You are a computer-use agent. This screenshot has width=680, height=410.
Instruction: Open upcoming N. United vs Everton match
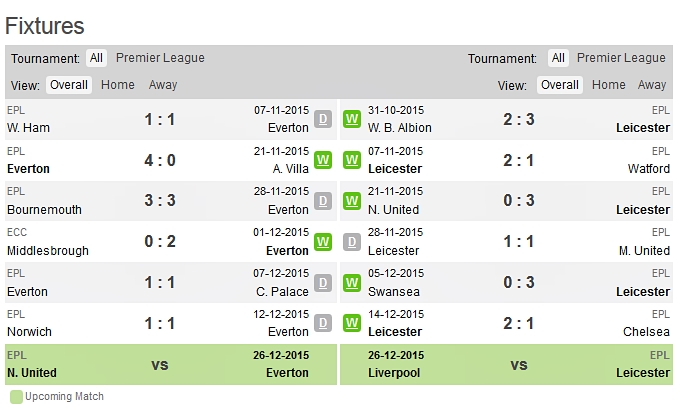pyautogui.click(x=160, y=365)
